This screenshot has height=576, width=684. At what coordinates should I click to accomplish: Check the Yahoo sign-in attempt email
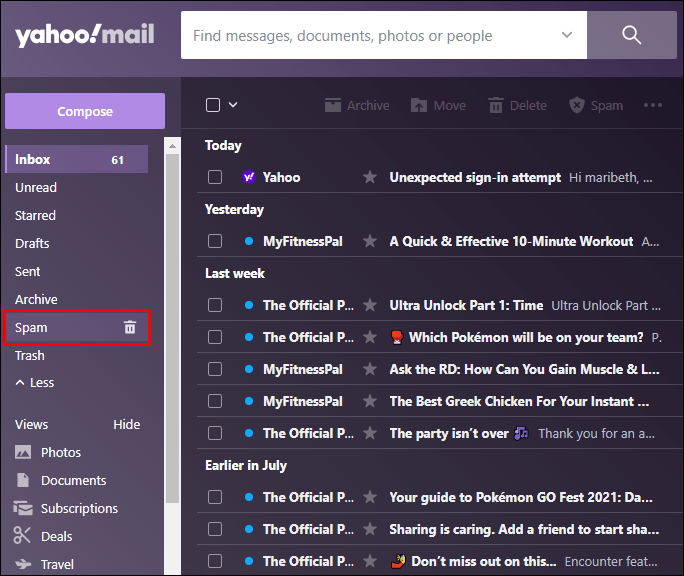pos(215,177)
